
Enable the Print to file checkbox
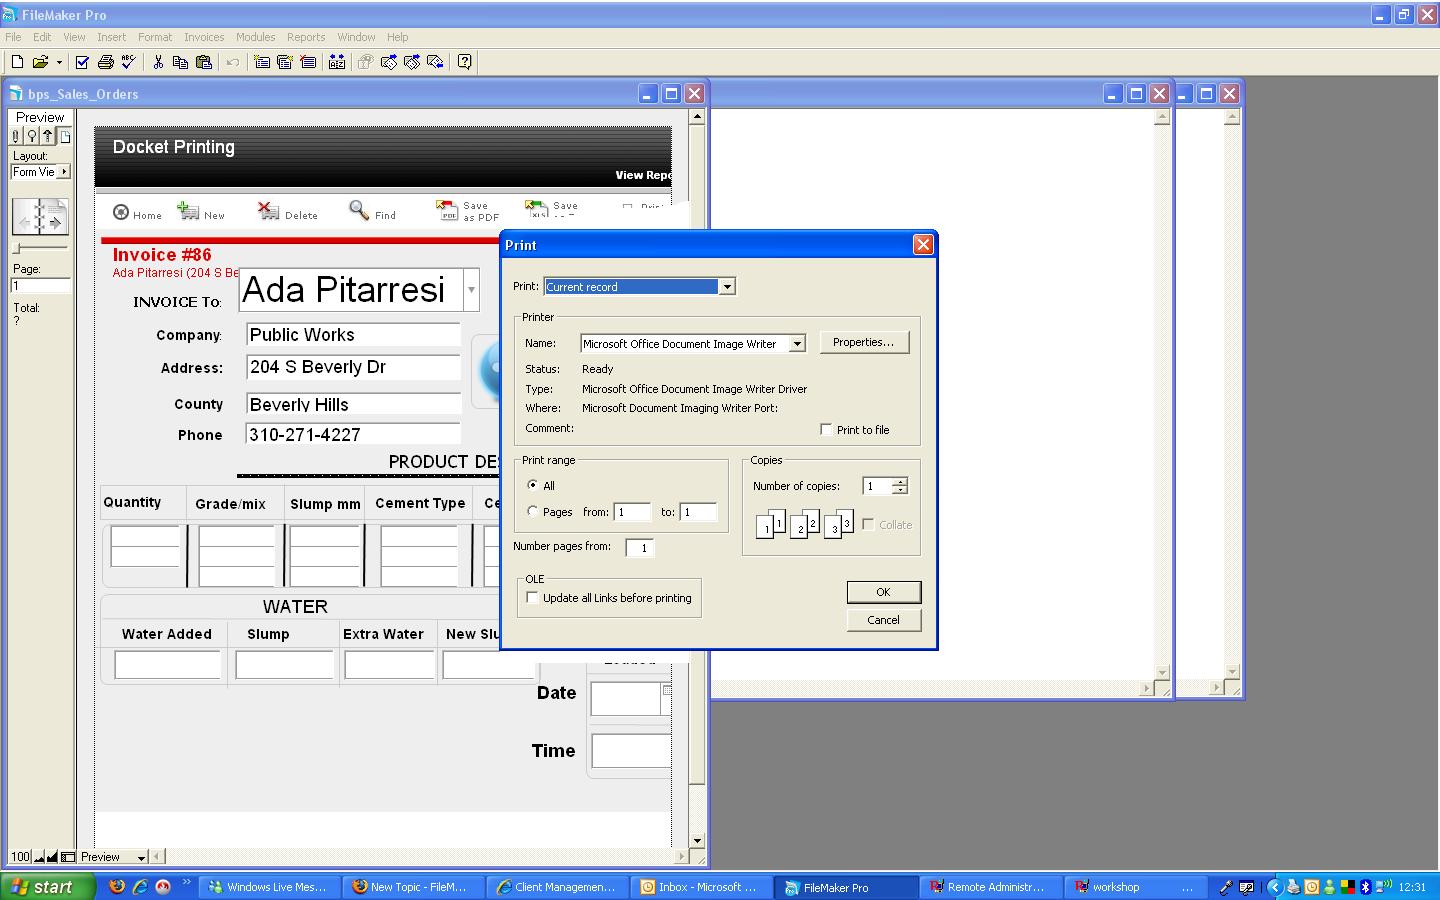click(x=826, y=429)
